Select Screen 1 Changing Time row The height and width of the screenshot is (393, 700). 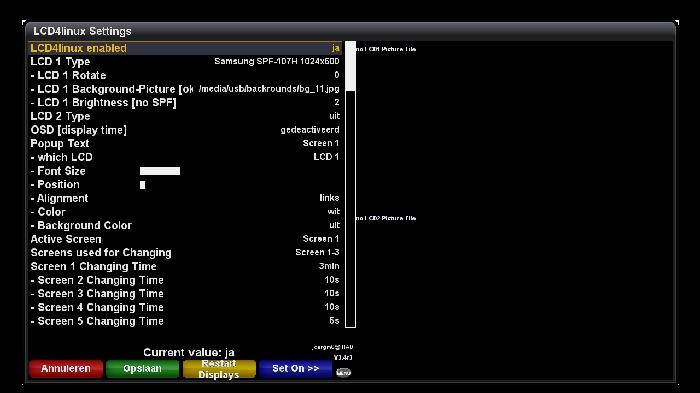[x=185, y=266]
